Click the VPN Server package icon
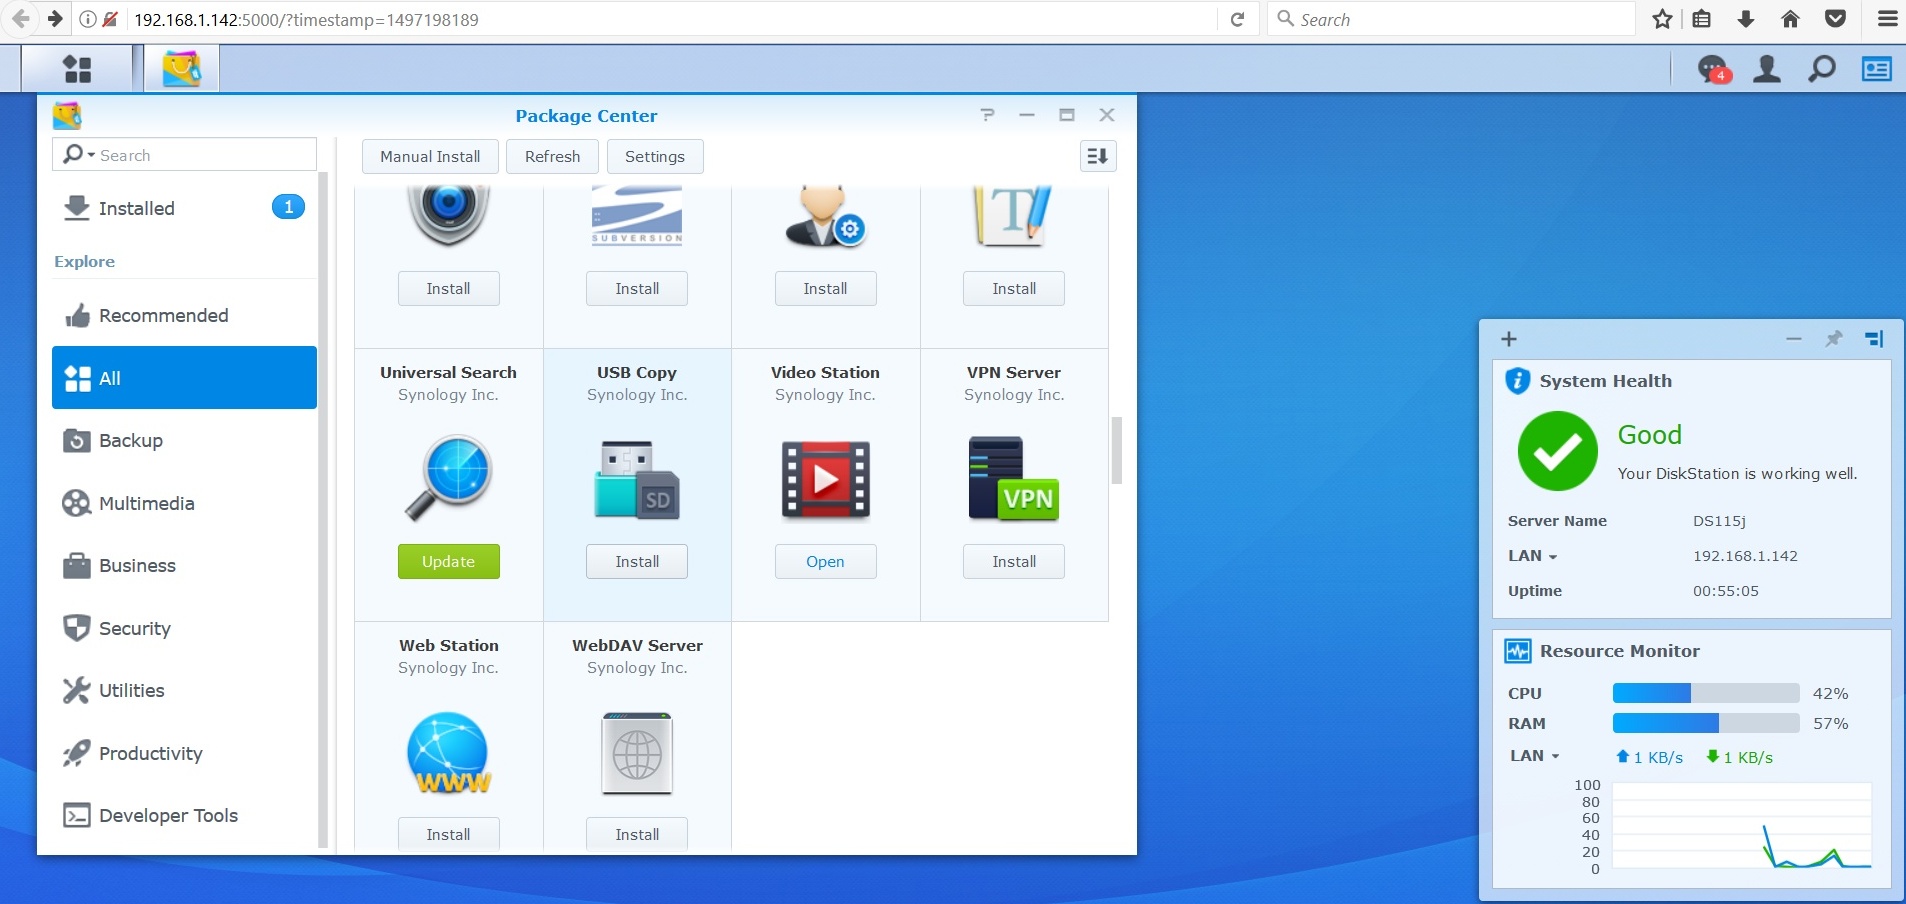 point(1014,479)
